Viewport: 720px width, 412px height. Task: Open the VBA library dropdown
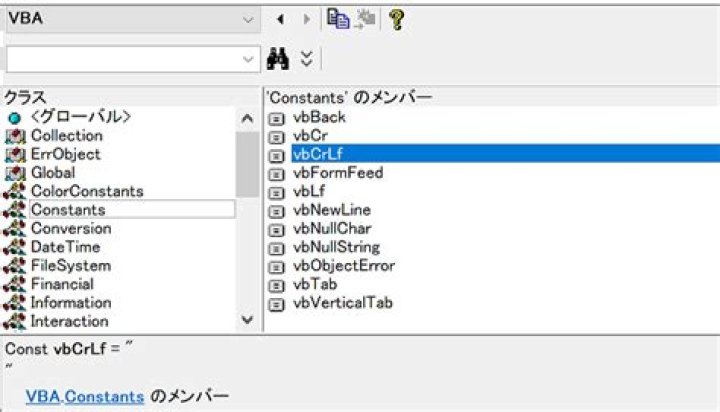(248, 19)
